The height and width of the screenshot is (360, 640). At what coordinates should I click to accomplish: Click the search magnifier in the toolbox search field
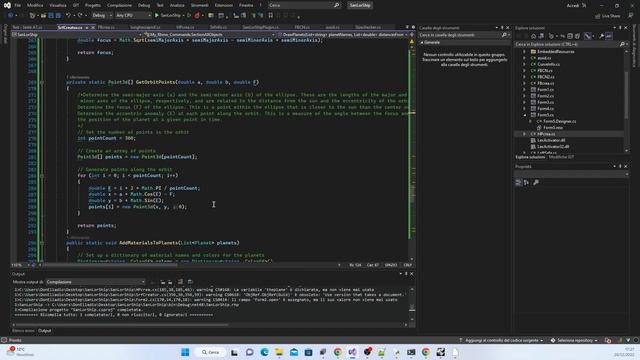click(x=504, y=35)
